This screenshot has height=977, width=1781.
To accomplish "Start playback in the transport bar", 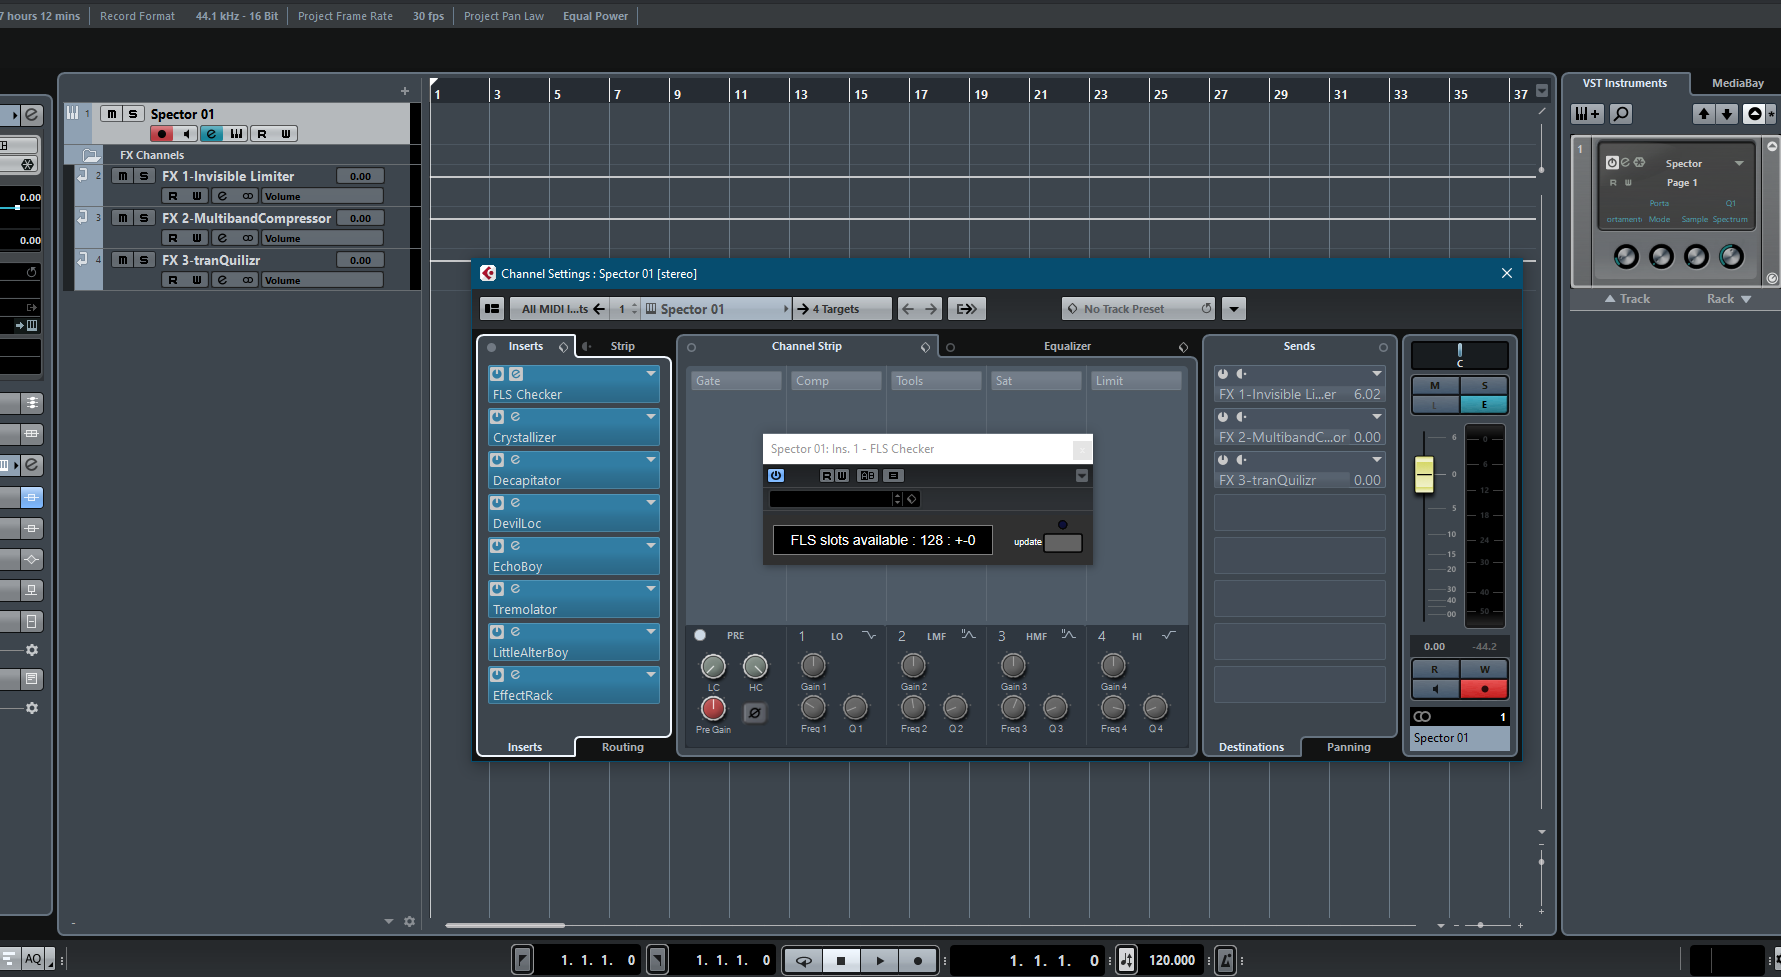I will pos(880,961).
